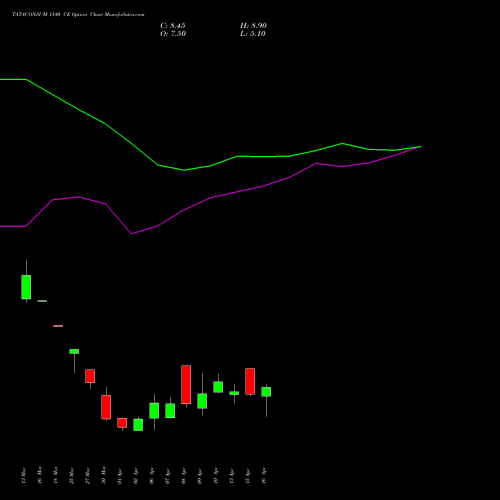Select the red candle for 27 Mar
The image size is (500, 500).
[x=90, y=376]
